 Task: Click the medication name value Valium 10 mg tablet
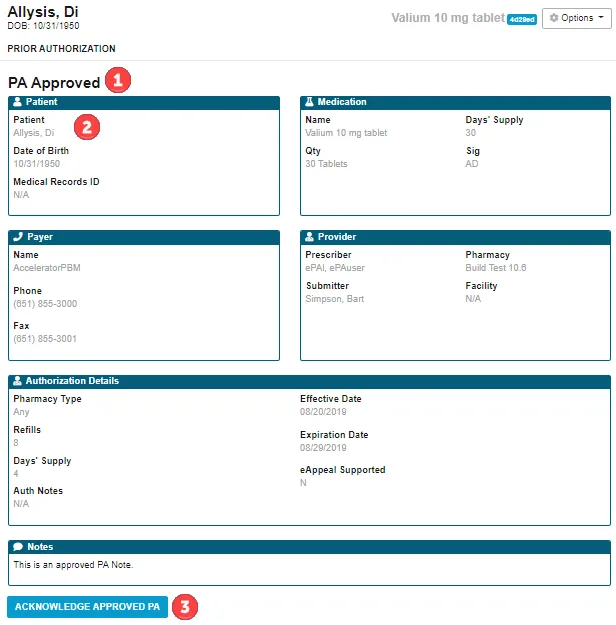(346, 133)
